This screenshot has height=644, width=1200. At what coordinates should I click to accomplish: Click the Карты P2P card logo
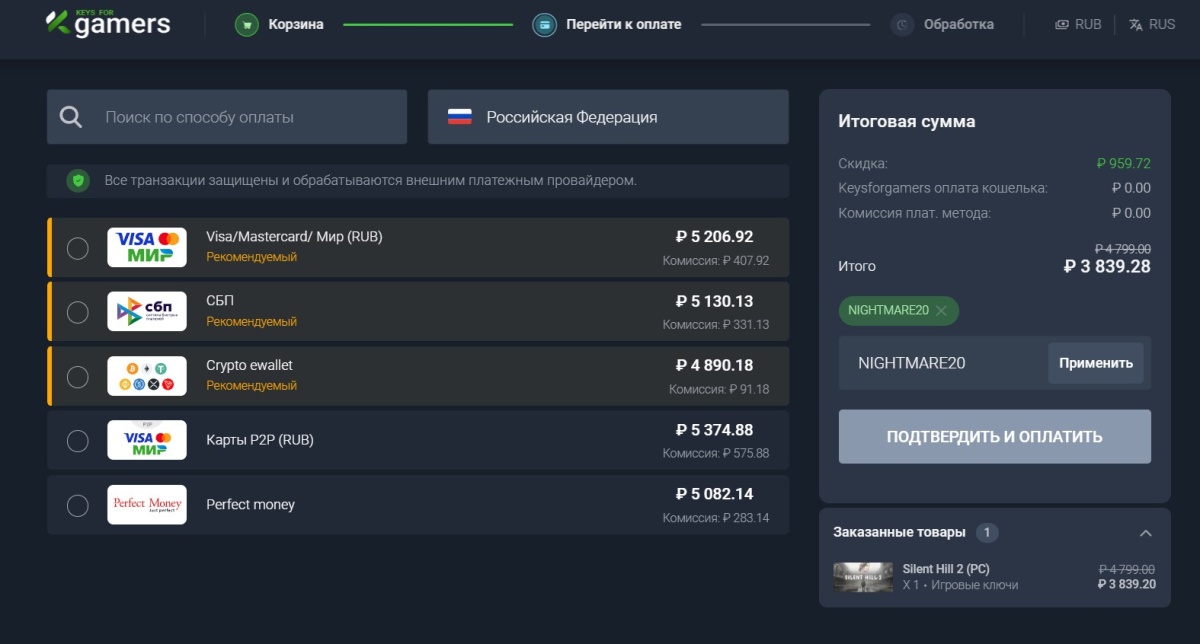click(147, 440)
